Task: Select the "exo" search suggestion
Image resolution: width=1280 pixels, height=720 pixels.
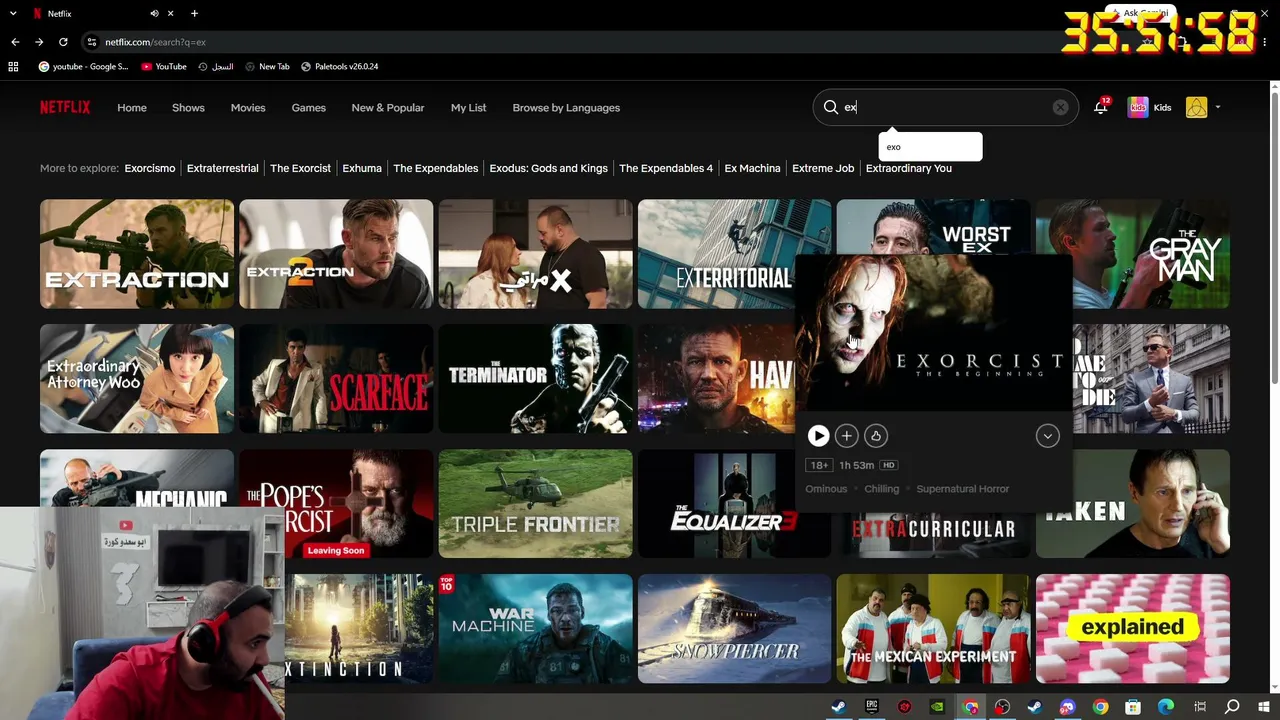Action: tap(930, 147)
